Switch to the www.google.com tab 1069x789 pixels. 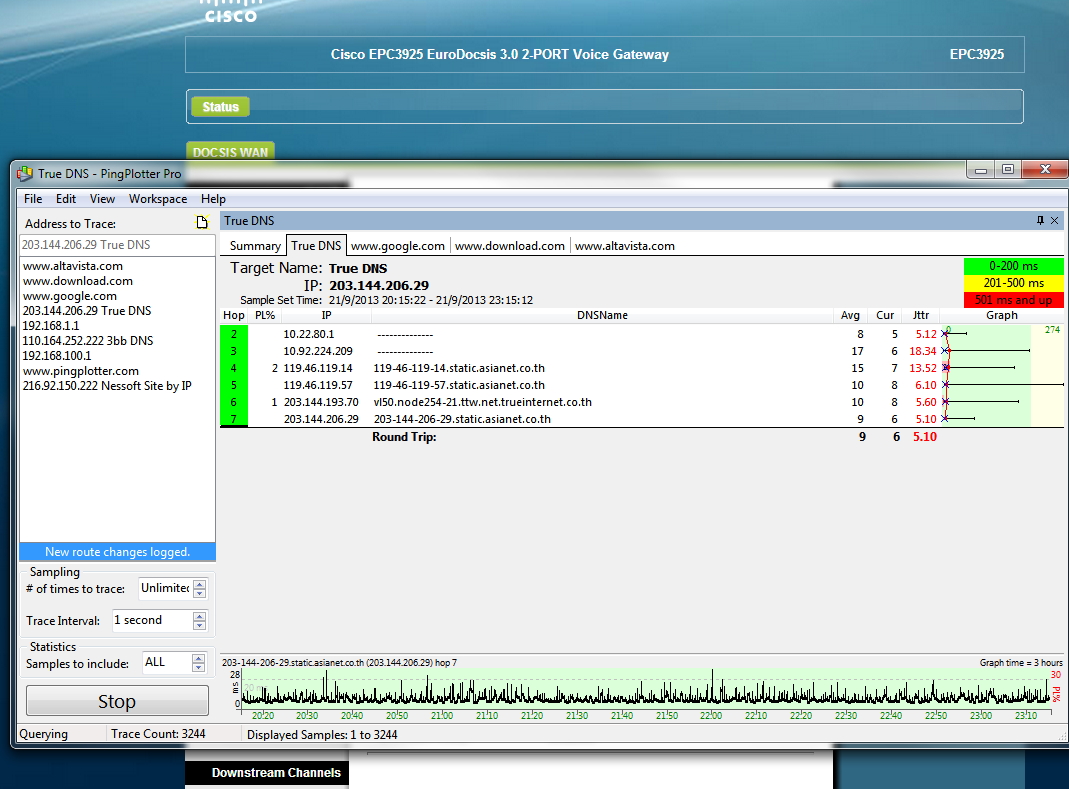[397, 245]
